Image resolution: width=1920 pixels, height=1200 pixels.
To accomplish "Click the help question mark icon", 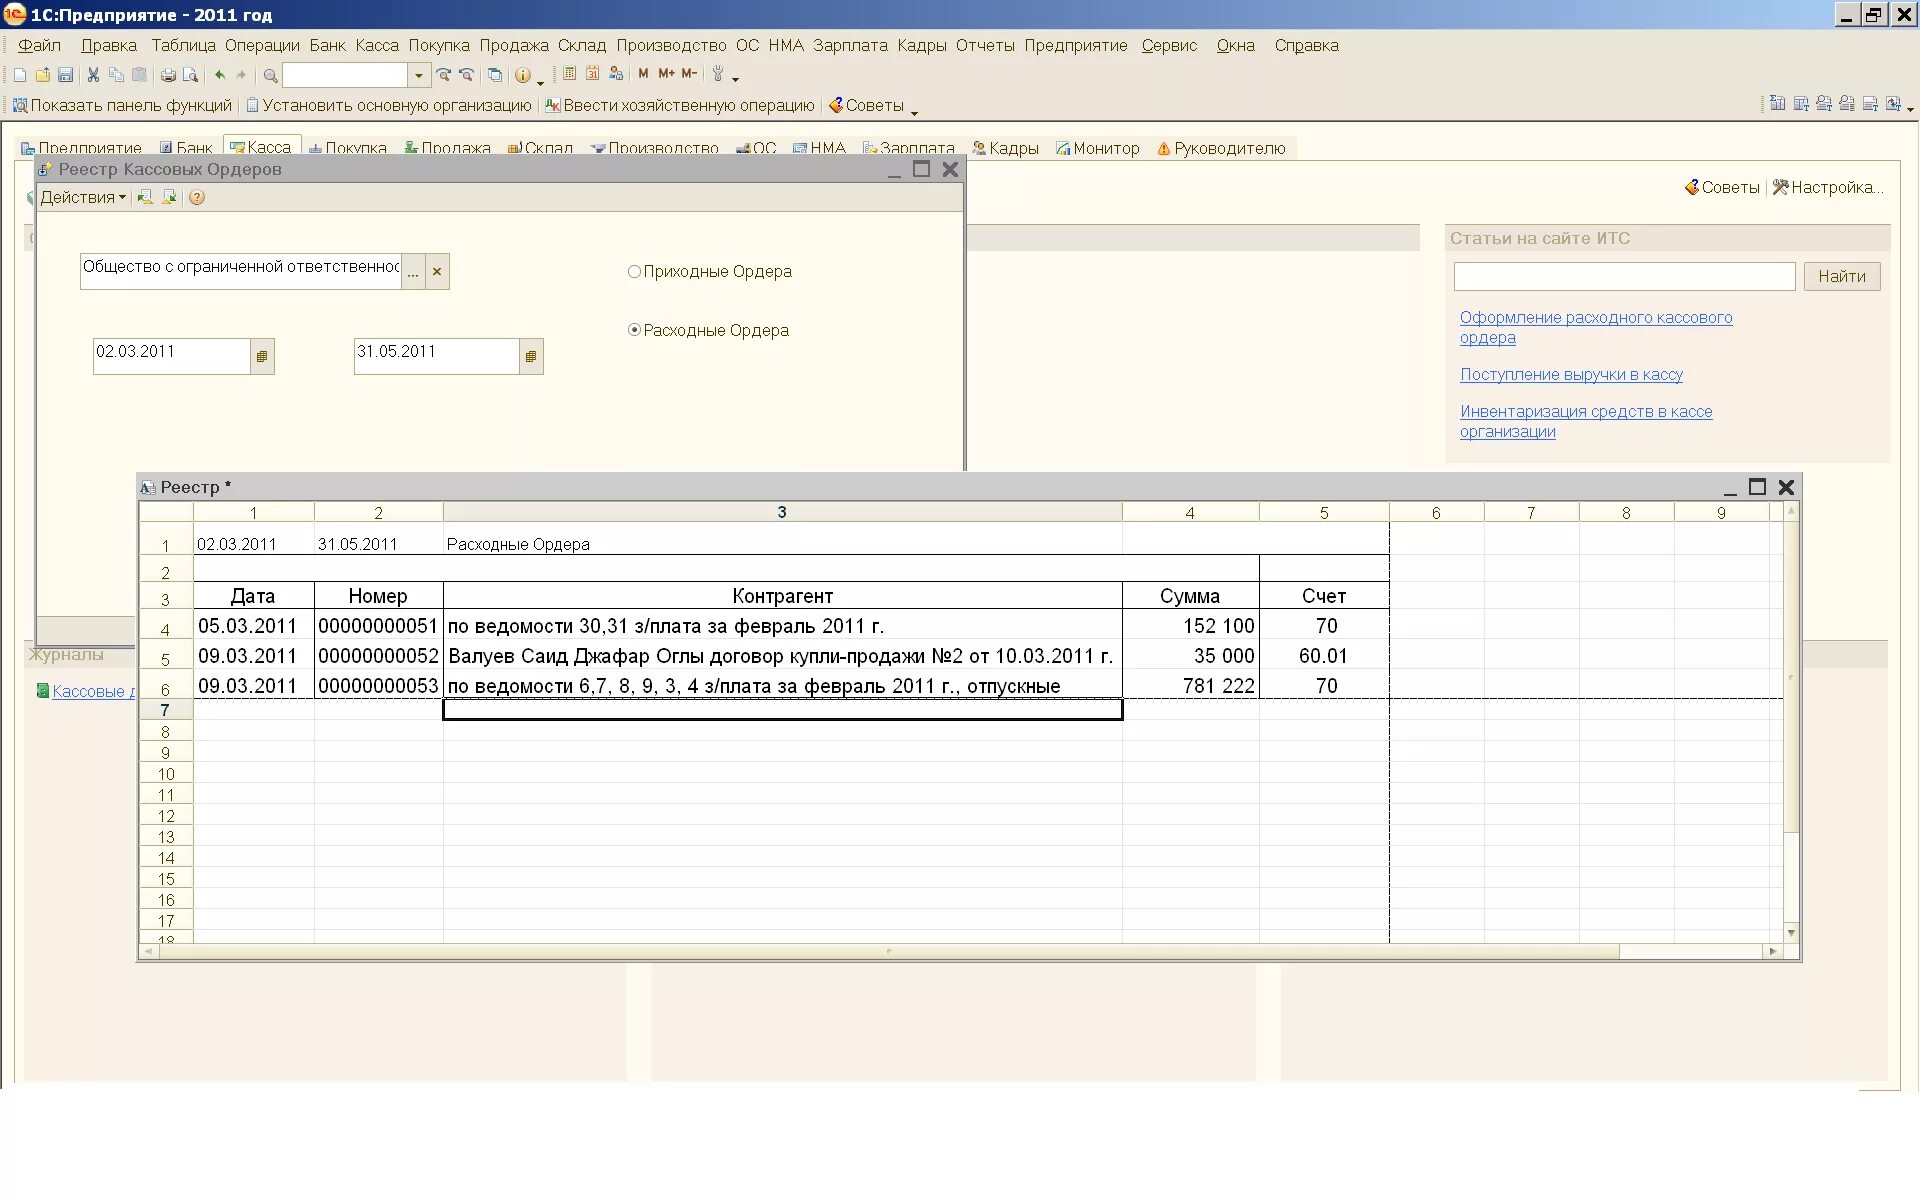I will [197, 198].
